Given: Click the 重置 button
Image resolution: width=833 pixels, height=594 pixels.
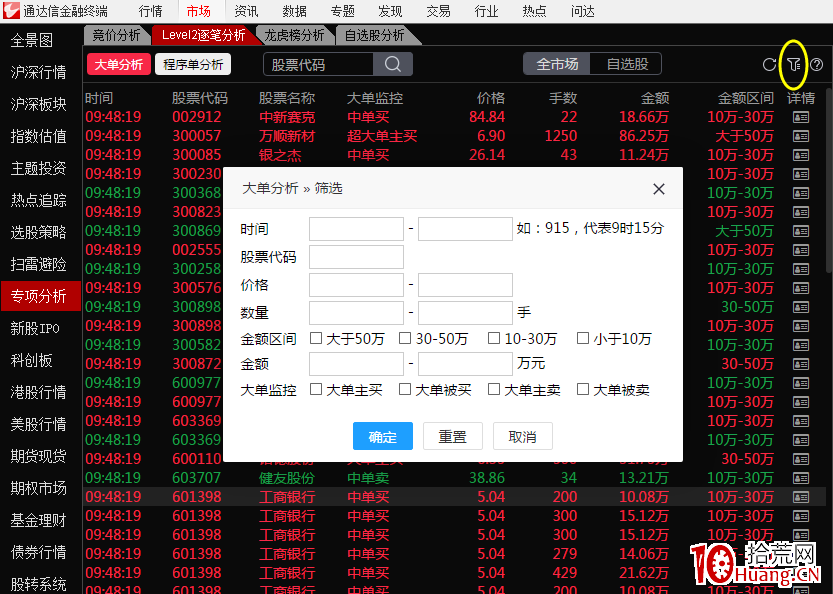Looking at the screenshot, I should pyautogui.click(x=453, y=436).
